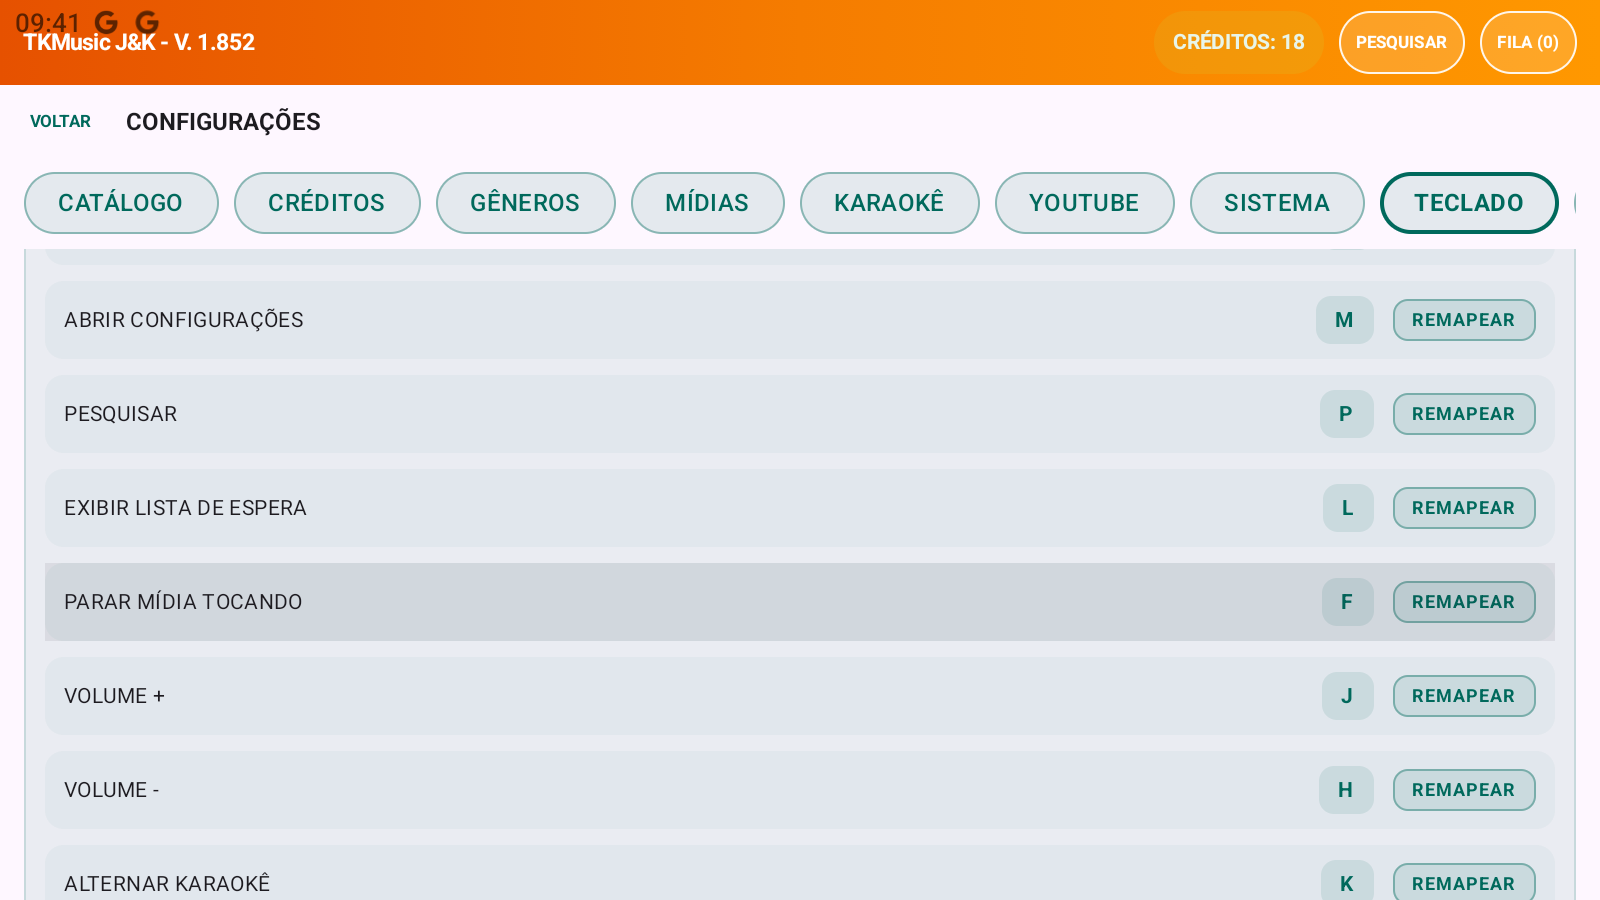Open the GÊNEROS tab
The image size is (1600, 900).
pos(525,203)
